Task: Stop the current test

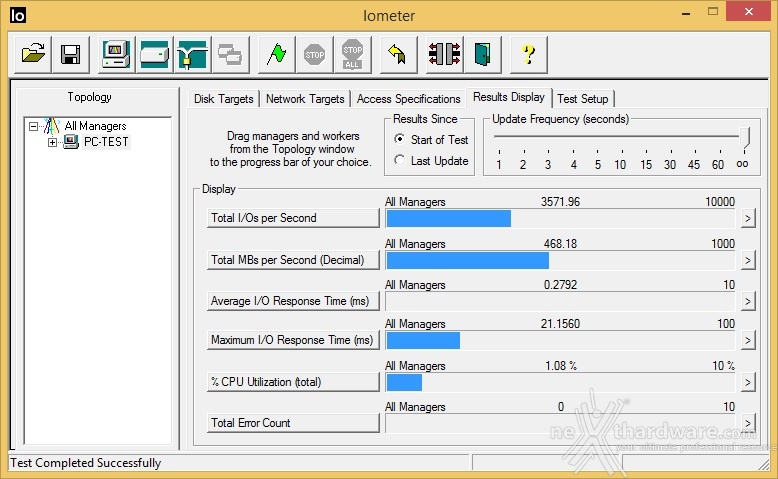Action: (x=314, y=54)
